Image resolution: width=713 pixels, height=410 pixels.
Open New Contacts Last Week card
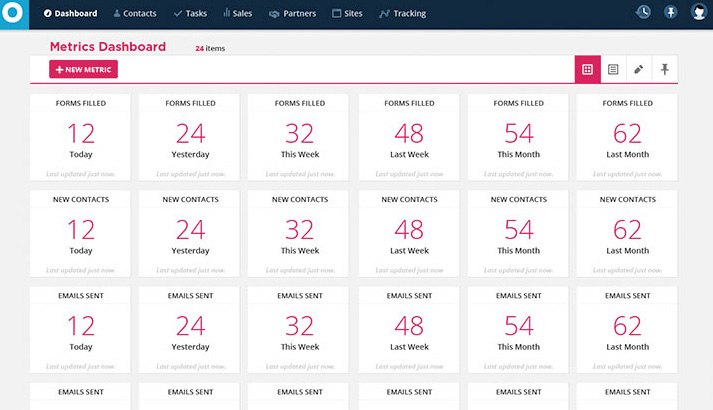point(409,234)
